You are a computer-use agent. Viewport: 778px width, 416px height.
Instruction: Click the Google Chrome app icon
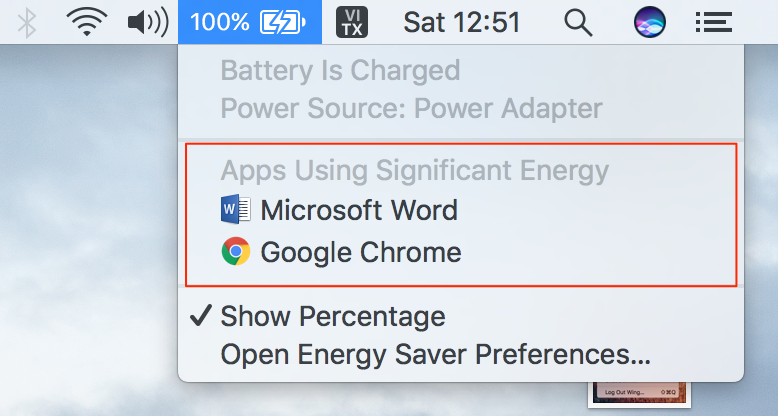point(236,251)
